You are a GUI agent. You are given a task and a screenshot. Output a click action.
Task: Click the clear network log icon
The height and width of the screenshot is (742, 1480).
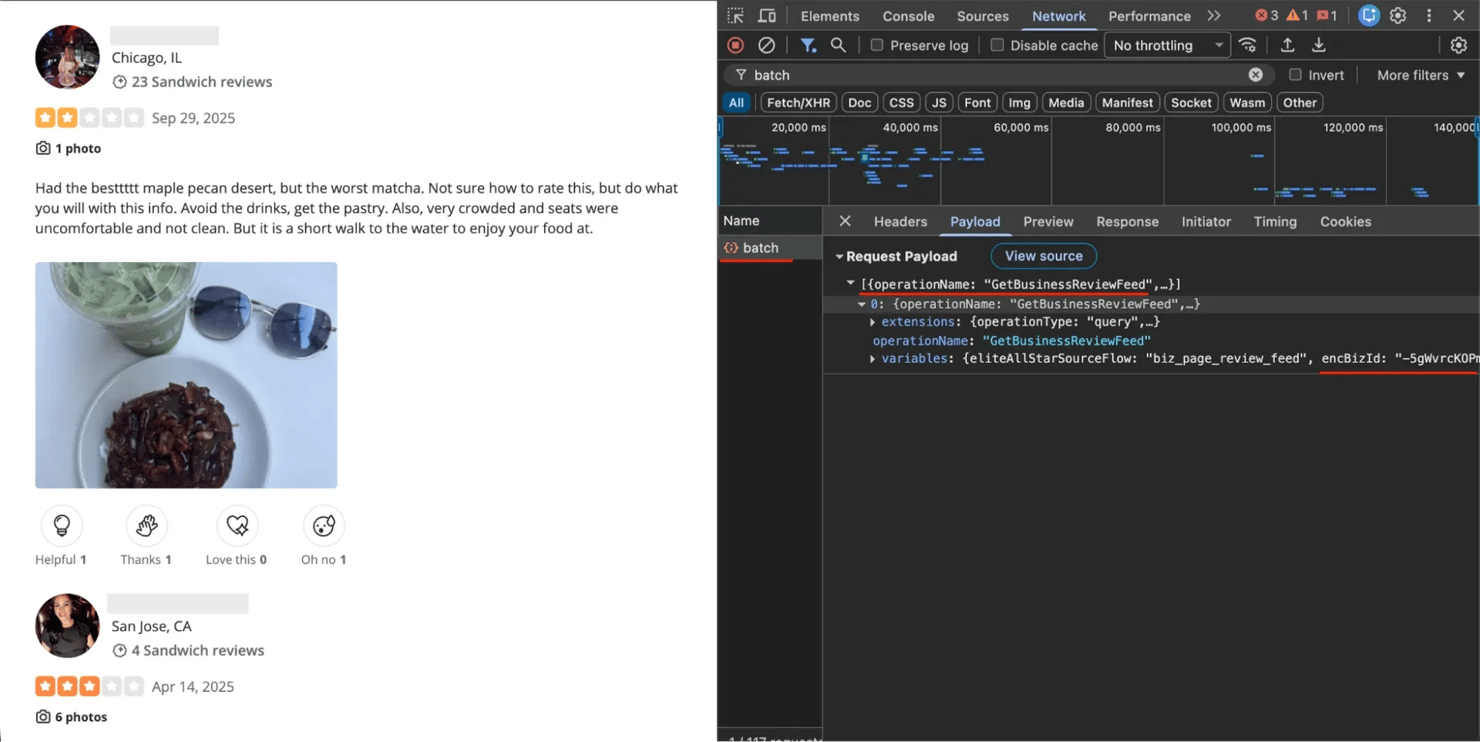[x=766, y=45]
